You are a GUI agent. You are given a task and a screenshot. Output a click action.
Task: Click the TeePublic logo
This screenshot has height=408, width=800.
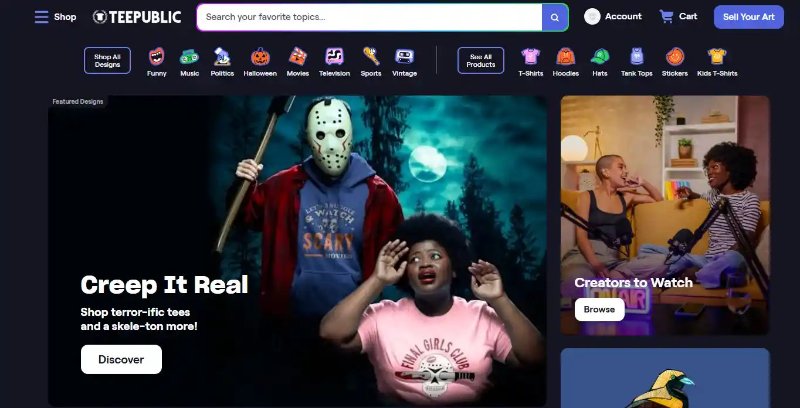click(x=137, y=17)
